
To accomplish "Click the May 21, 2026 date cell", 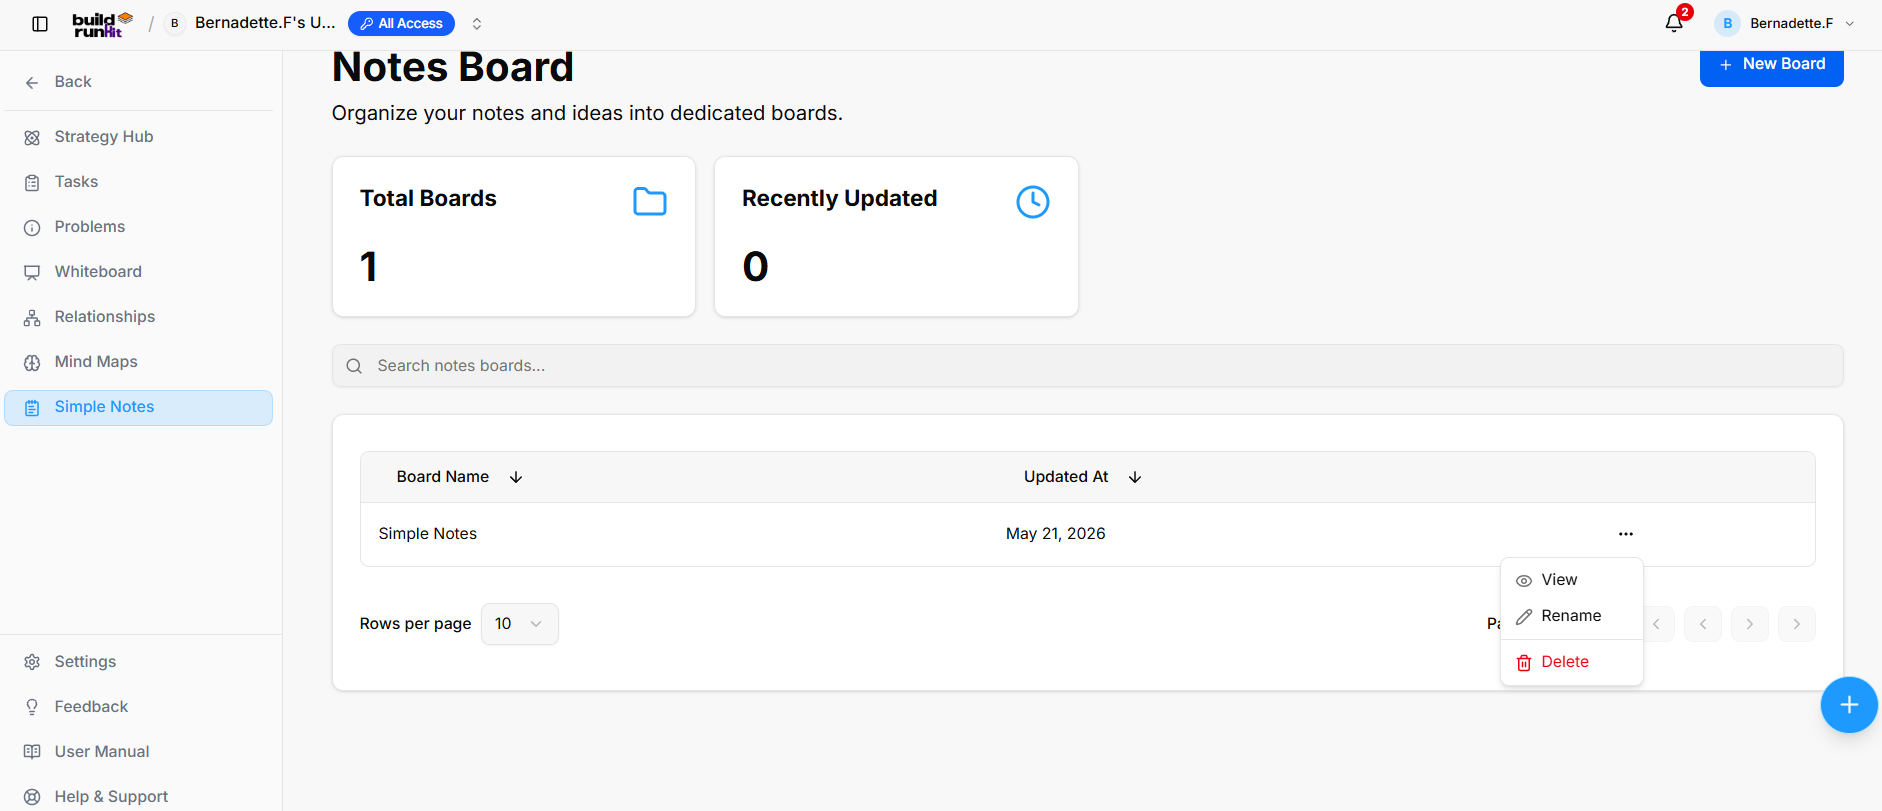I will [1056, 534].
